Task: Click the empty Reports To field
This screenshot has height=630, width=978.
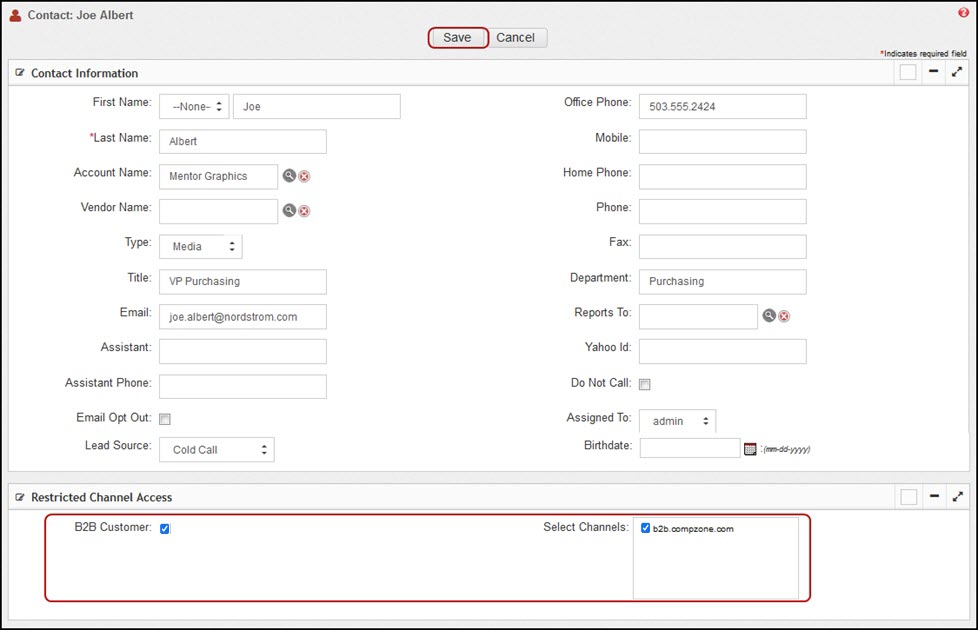Action: [698, 317]
